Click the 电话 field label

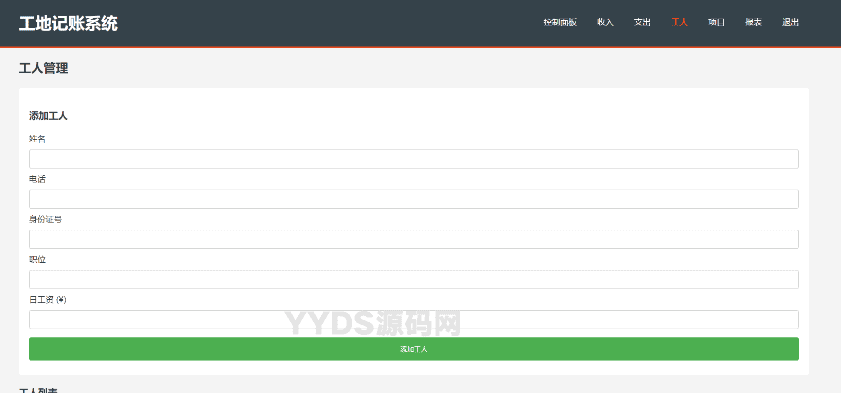point(38,179)
